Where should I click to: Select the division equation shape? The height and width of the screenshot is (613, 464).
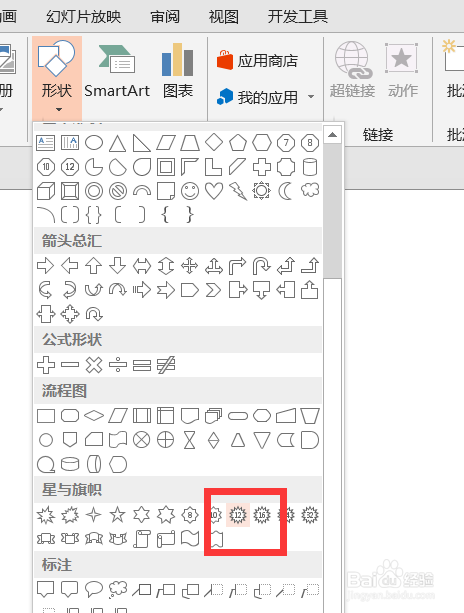pos(118,365)
